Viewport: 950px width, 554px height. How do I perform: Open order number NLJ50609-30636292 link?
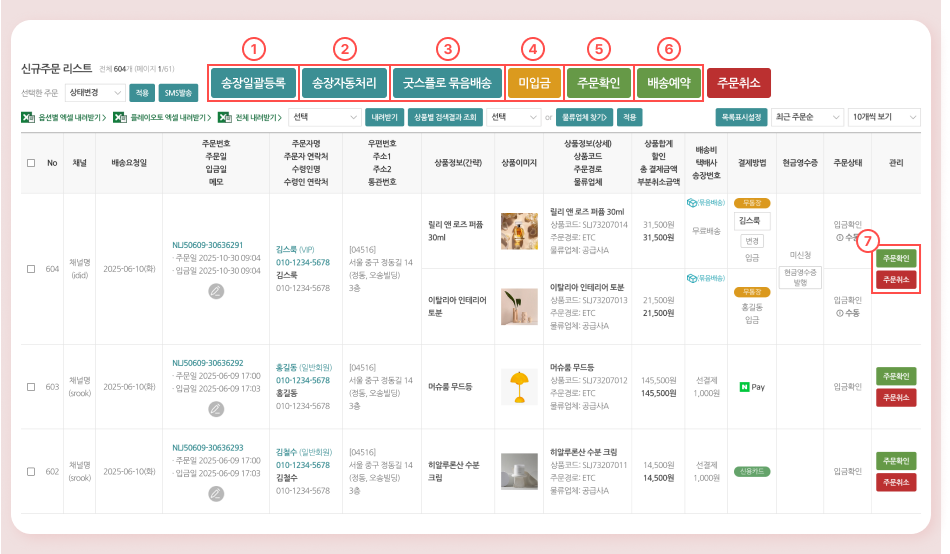(x=207, y=363)
